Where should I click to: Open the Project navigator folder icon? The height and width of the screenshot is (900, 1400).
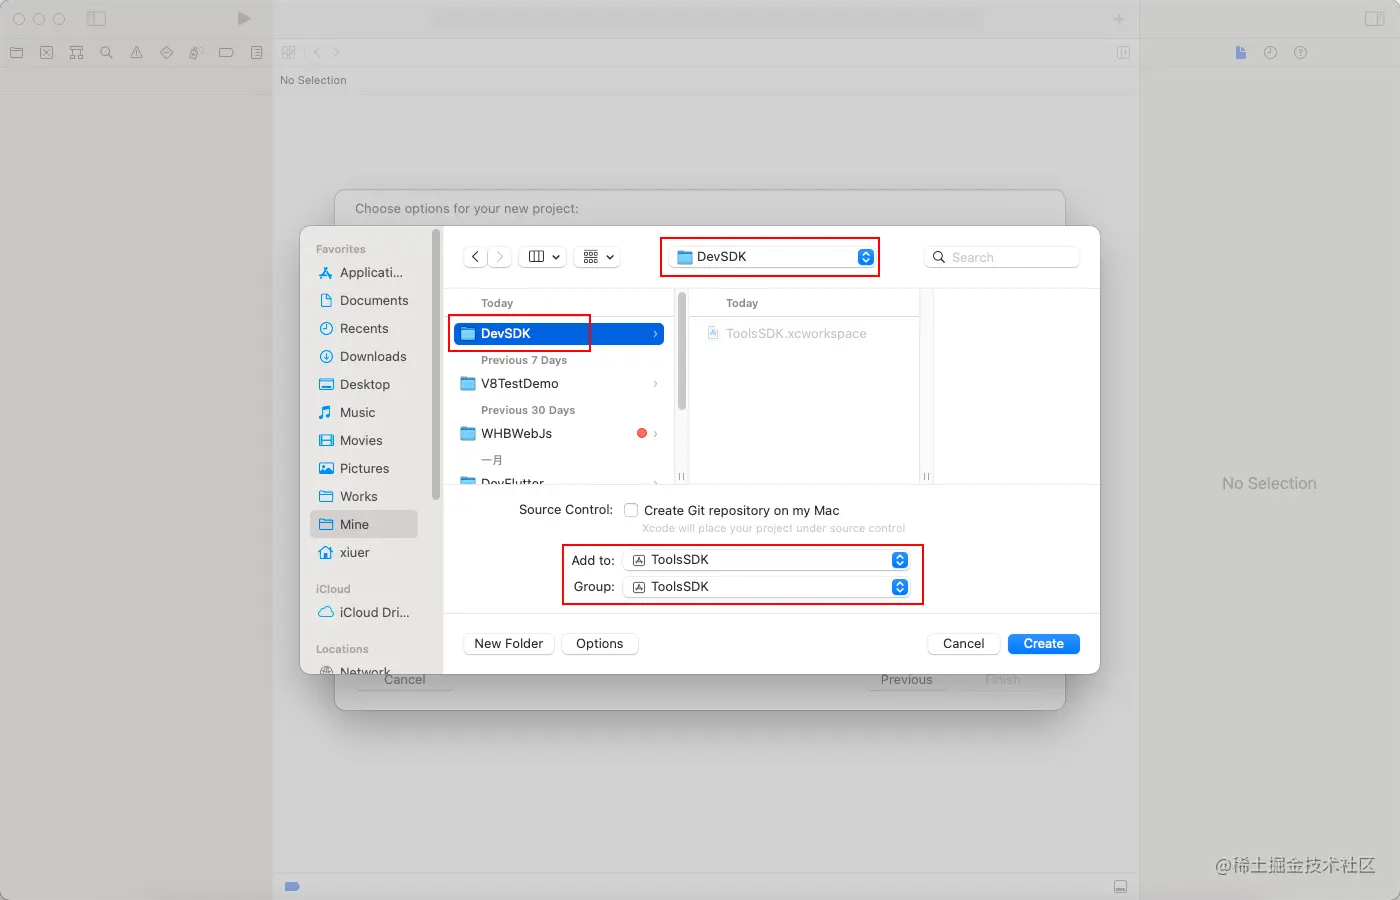tap(17, 53)
